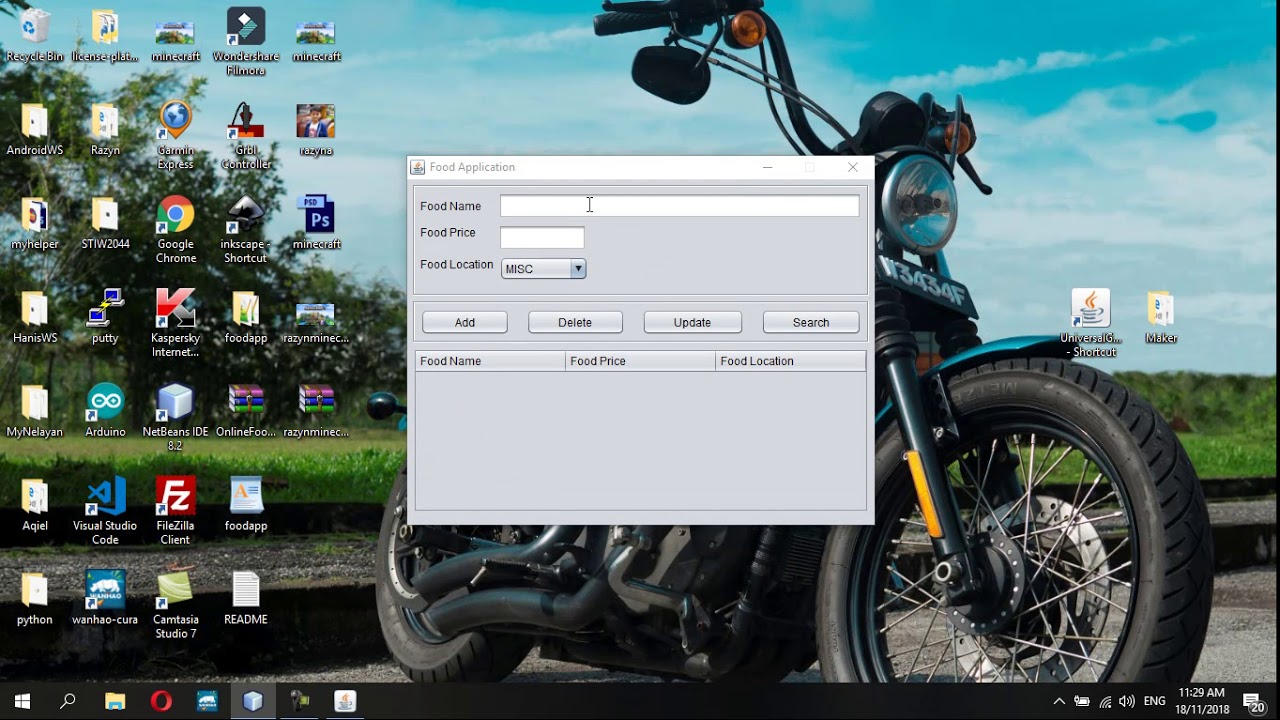Open taskbar search magnifier
The width and height of the screenshot is (1280, 720).
coord(68,701)
